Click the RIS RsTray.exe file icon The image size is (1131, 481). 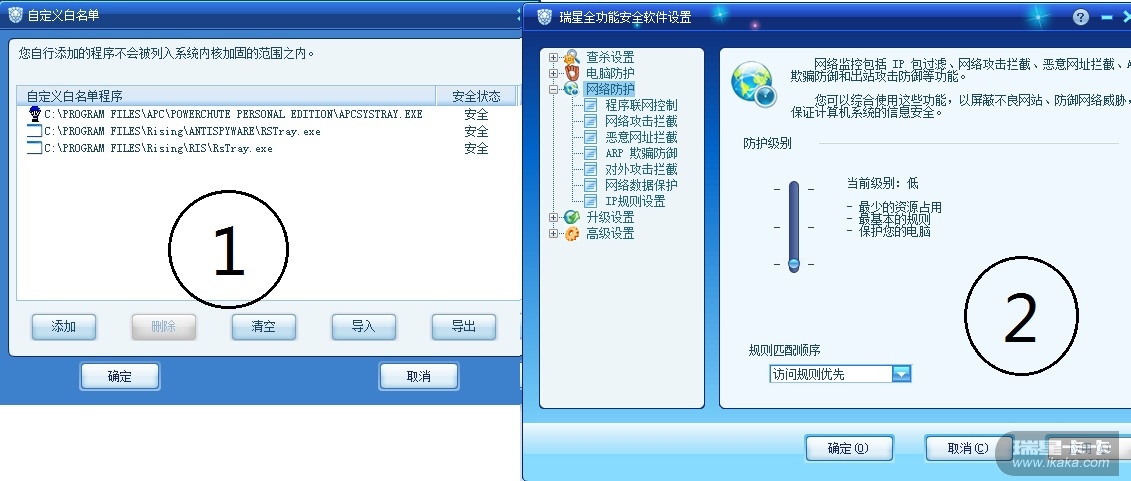[35, 149]
